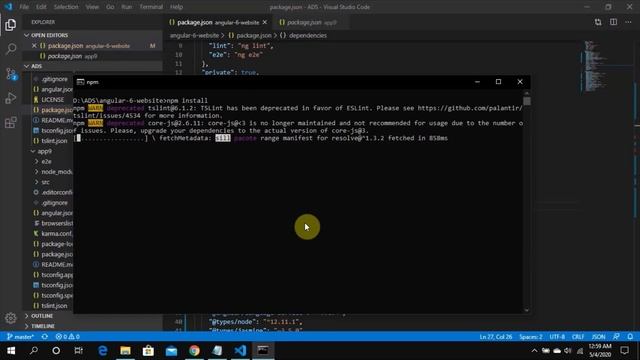Open the View menu
The width and height of the screenshot is (640, 360).
tap(92, 7)
